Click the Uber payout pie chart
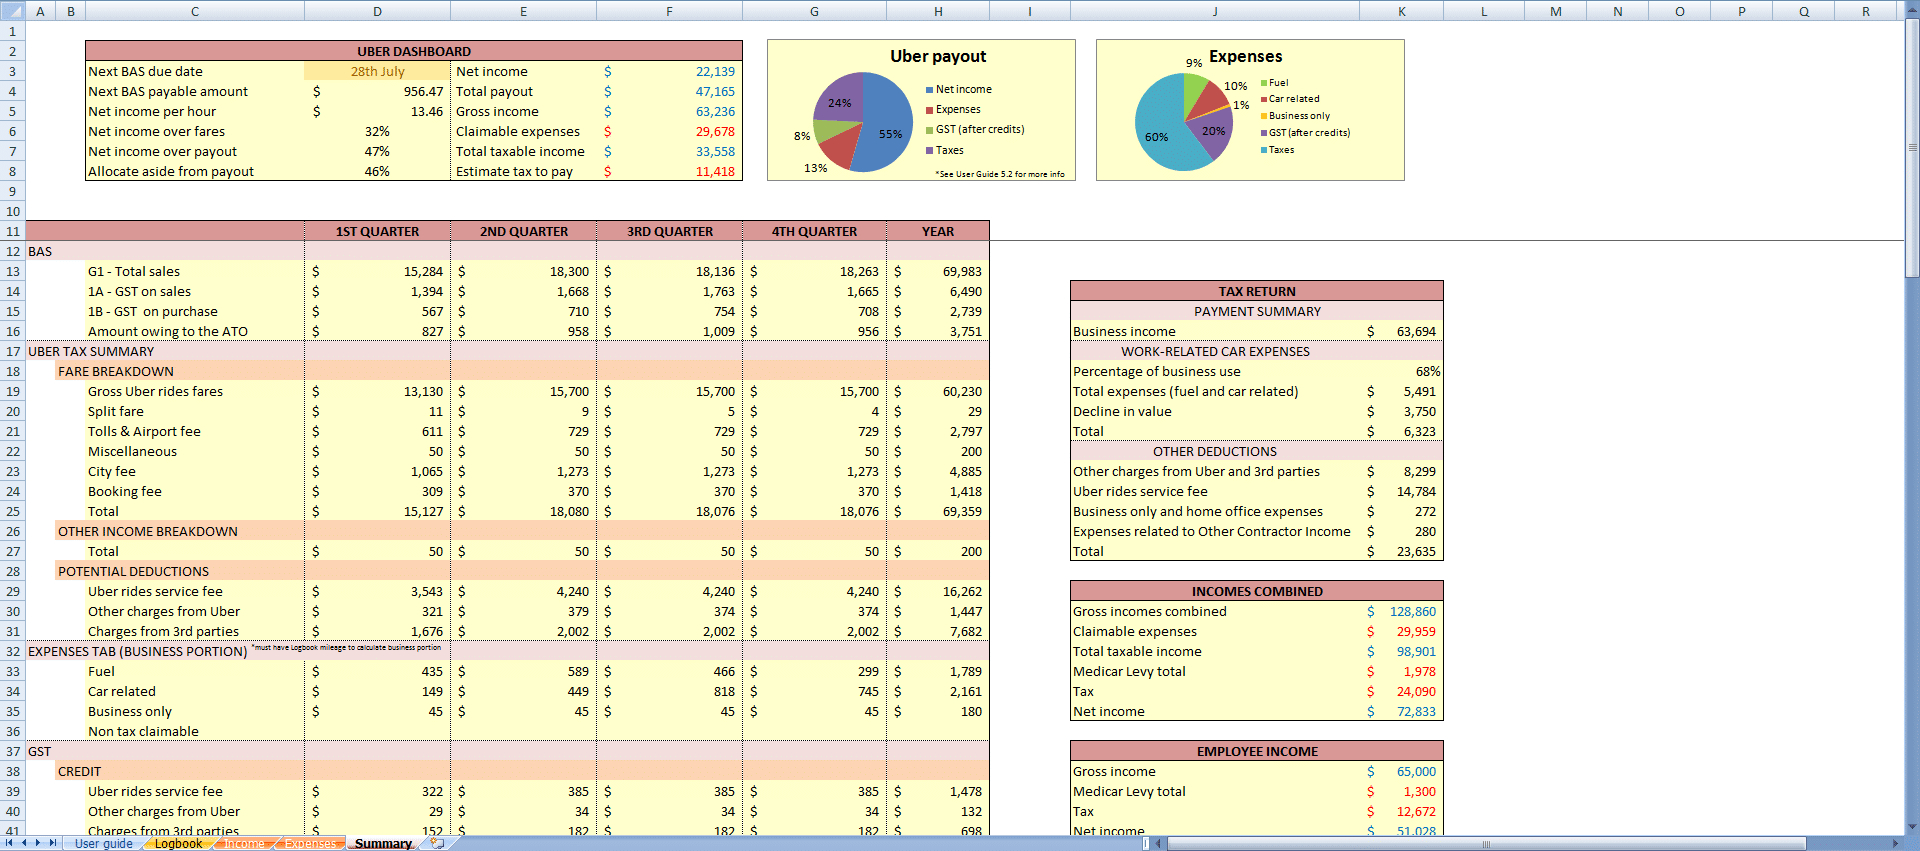Viewport: 1920px width, 851px height. click(x=862, y=121)
